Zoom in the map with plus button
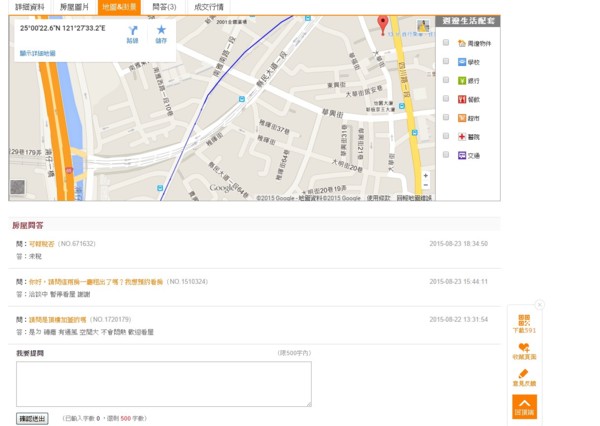600x426 pixels. pyautogui.click(x=425, y=176)
